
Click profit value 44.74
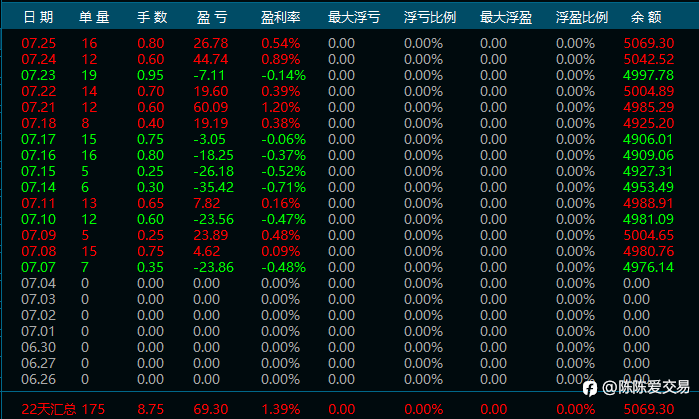point(211,59)
